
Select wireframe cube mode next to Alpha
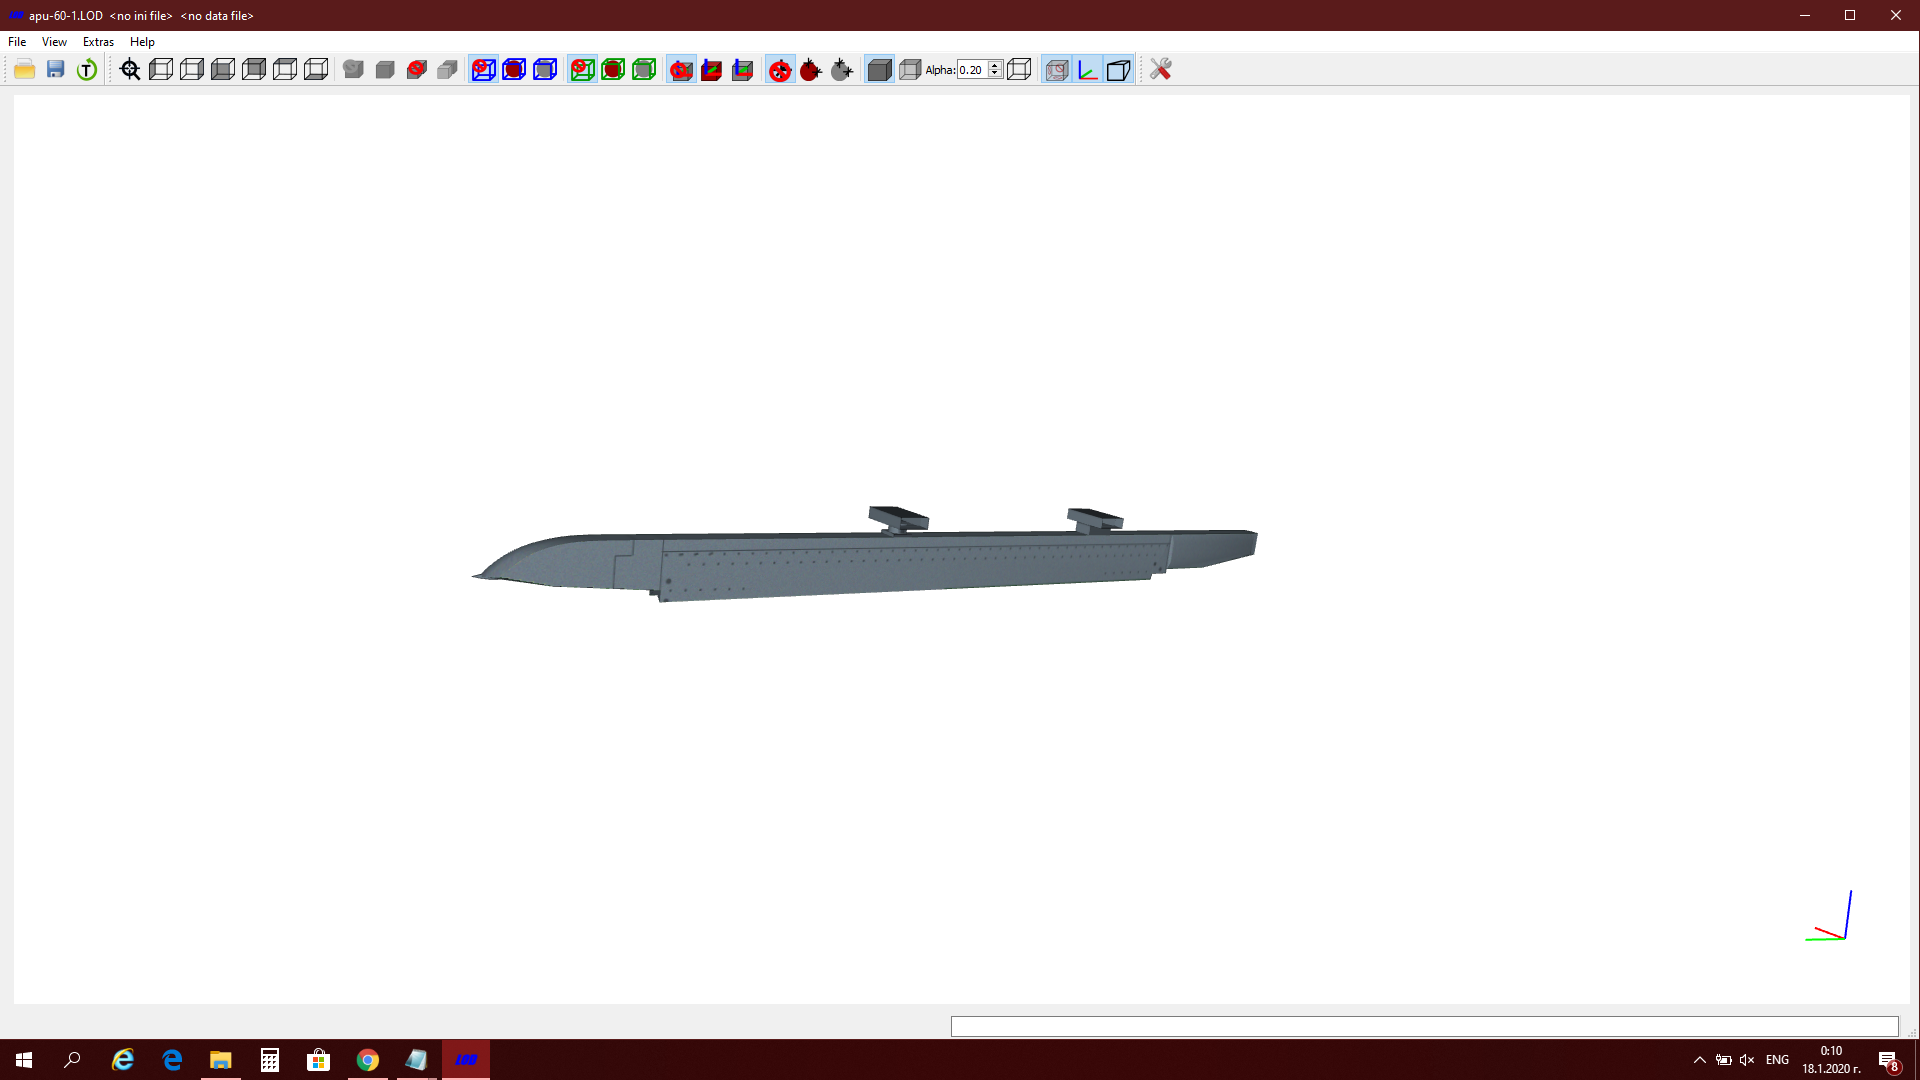1019,69
